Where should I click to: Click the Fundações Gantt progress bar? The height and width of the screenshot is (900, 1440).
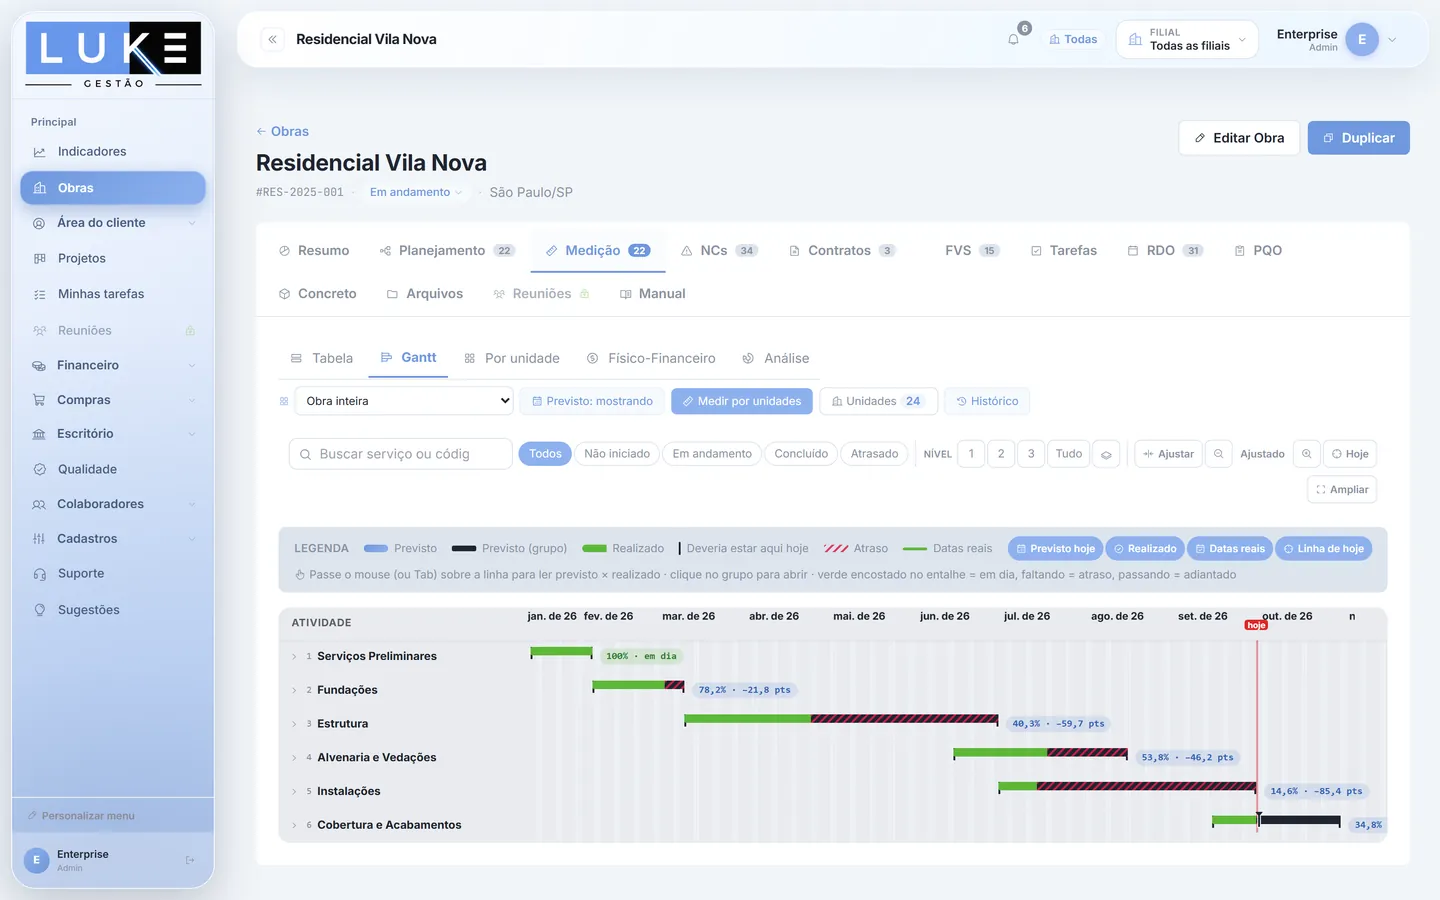pyautogui.click(x=638, y=685)
